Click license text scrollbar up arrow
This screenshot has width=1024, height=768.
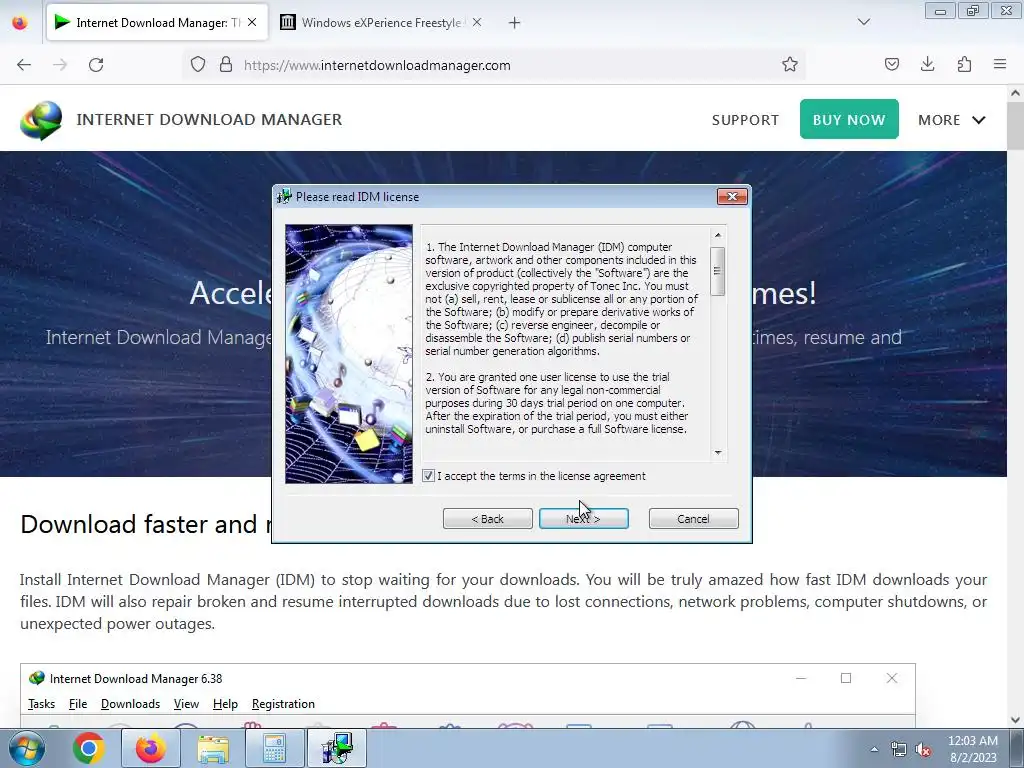[718, 235]
